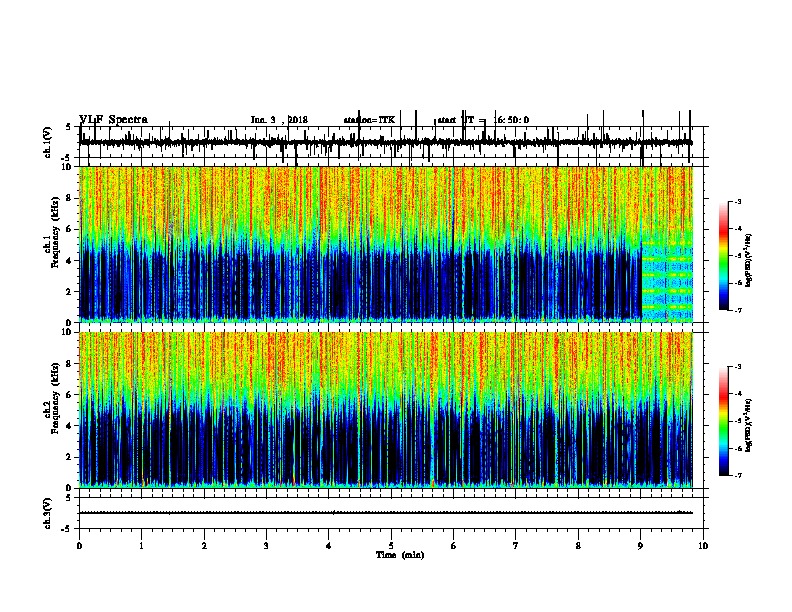Click the 'VLF Spectra' title text
The image size is (792, 612).
point(114,120)
